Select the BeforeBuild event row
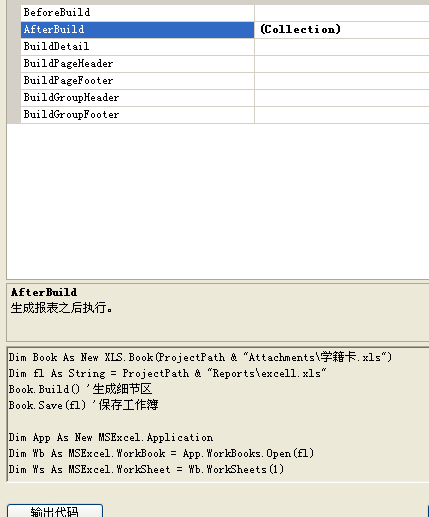 pyautogui.click(x=137, y=13)
